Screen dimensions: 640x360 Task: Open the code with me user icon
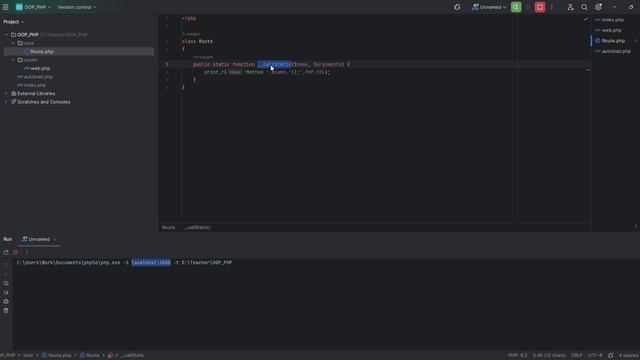[x=570, y=7]
